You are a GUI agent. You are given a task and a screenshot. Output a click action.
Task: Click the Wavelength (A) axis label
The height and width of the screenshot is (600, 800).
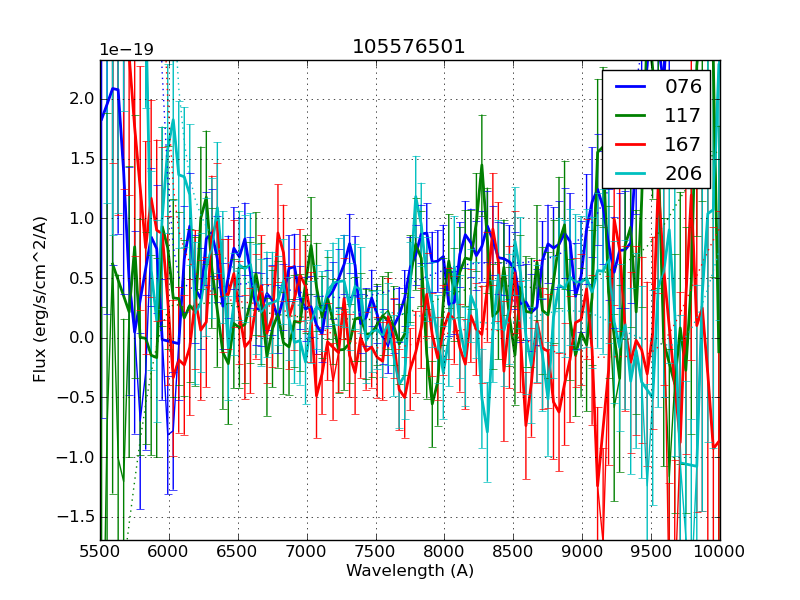(x=410, y=571)
